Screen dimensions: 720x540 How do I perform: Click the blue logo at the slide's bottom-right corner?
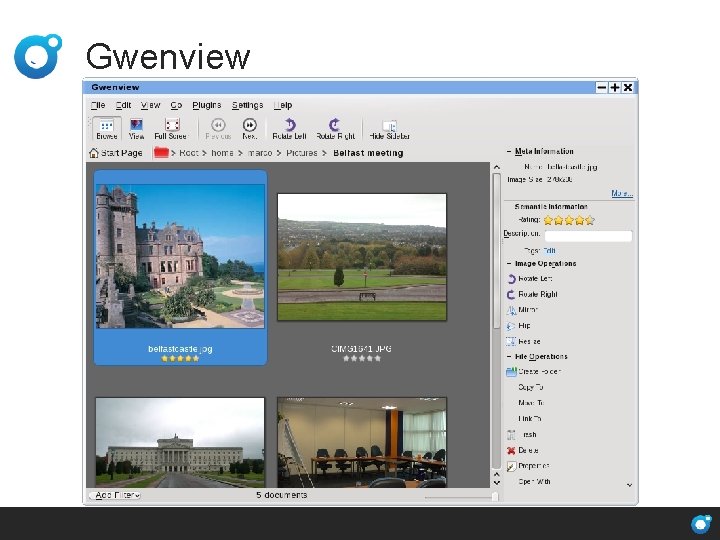coord(701,524)
